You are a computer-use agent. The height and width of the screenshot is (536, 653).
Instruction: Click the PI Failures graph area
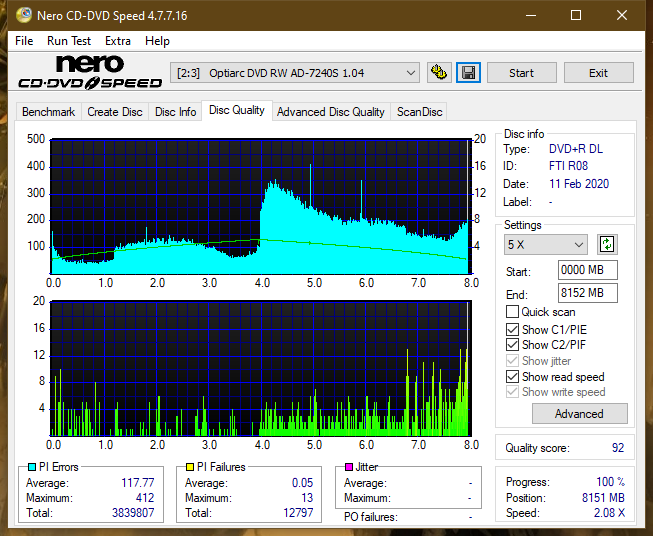pos(261,368)
